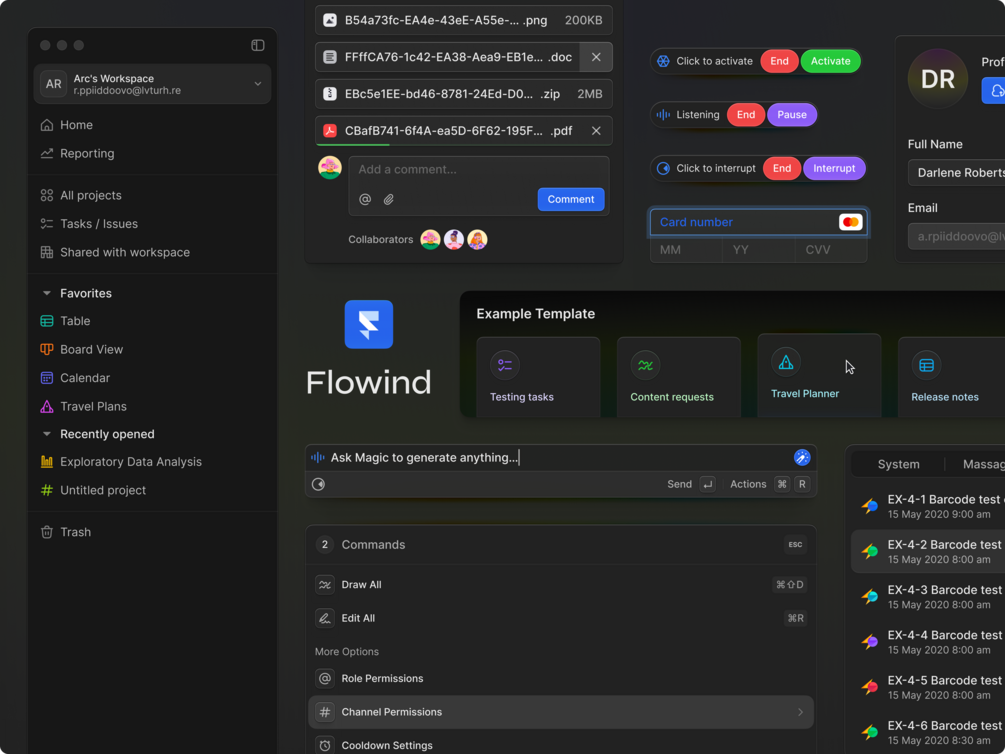Click the Full Name input field
Viewport: 1005px width, 754px height.
click(x=956, y=172)
